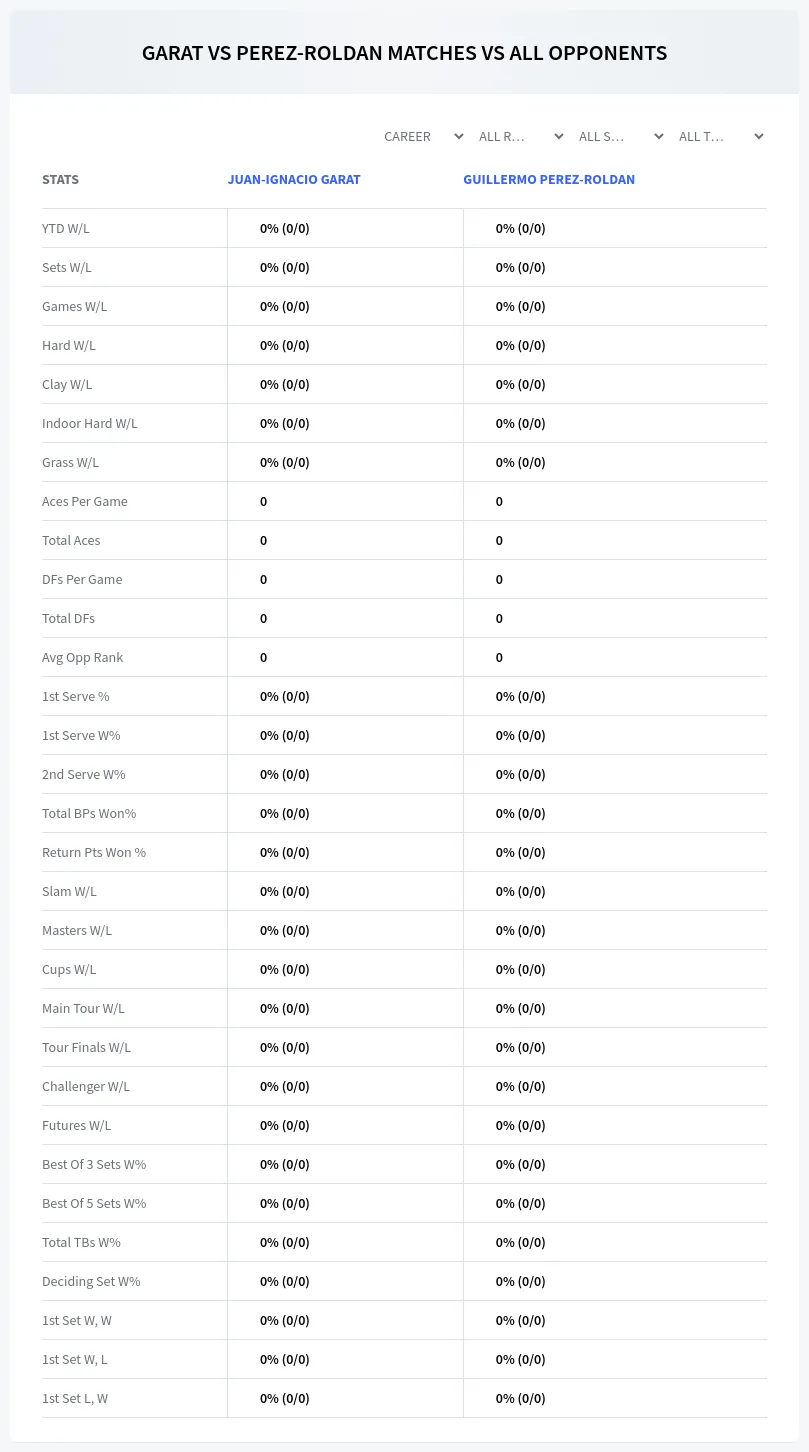
Task: Click Perez-Roldan's 1st Set L, W value
Action: (521, 1398)
